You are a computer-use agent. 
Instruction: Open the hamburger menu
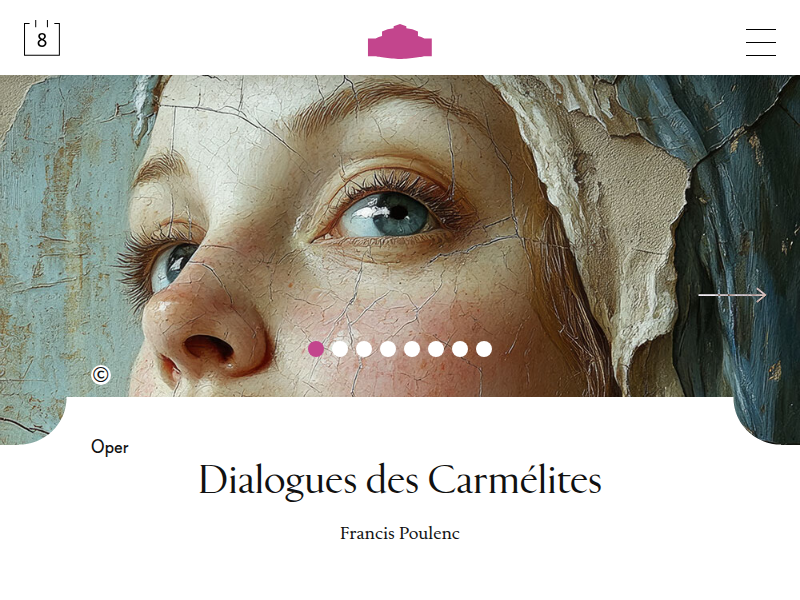(761, 42)
